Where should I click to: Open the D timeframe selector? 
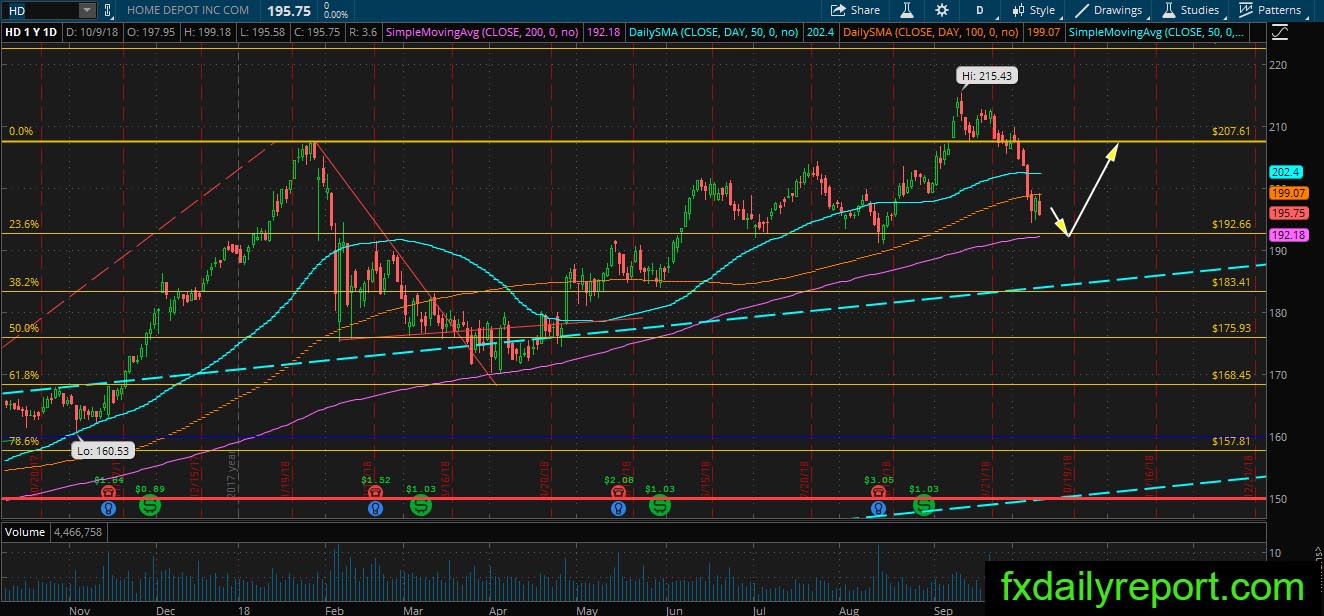tap(980, 10)
